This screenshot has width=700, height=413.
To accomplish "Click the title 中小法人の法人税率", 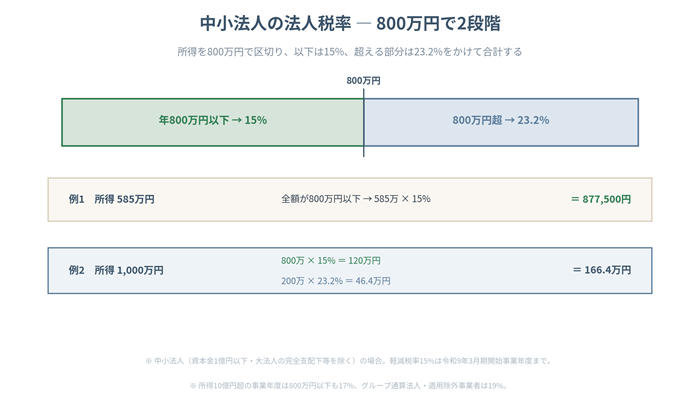I will point(275,23).
